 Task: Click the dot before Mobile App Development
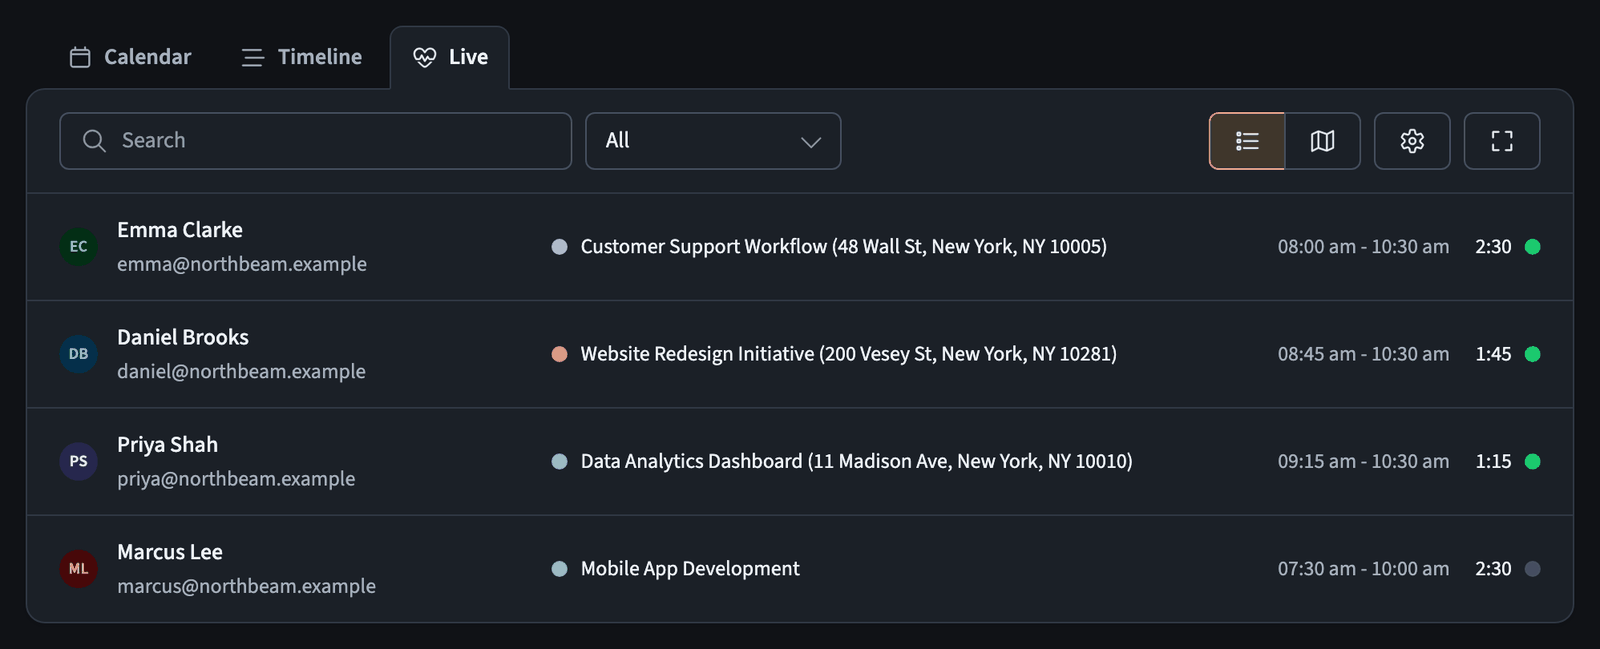(560, 569)
